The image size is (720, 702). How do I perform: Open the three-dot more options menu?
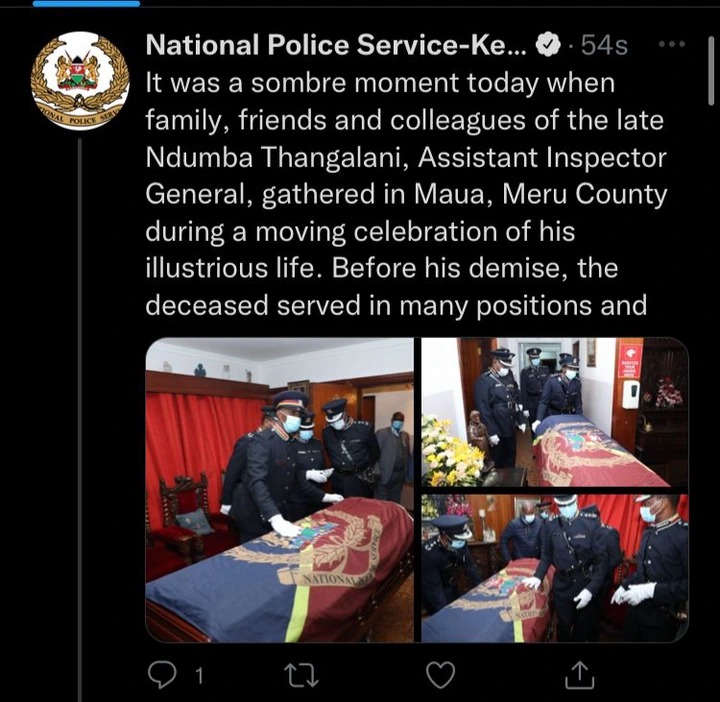[x=672, y=45]
